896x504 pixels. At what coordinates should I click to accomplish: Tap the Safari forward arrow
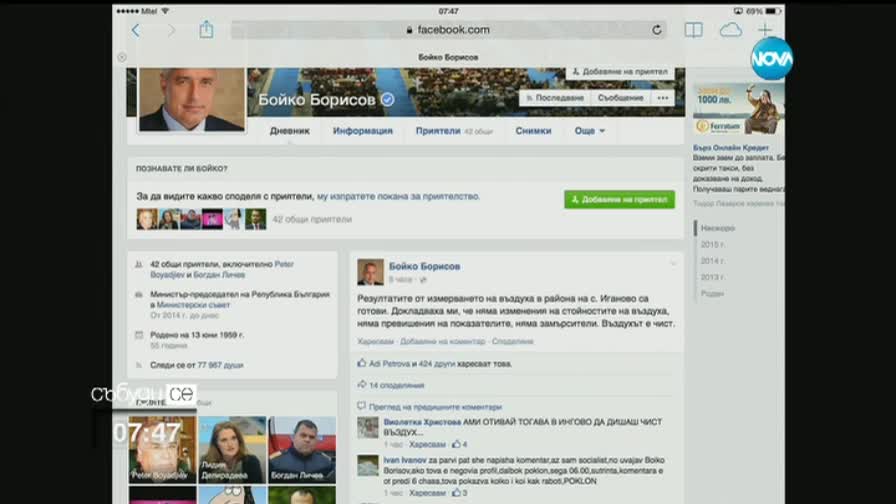point(171,30)
